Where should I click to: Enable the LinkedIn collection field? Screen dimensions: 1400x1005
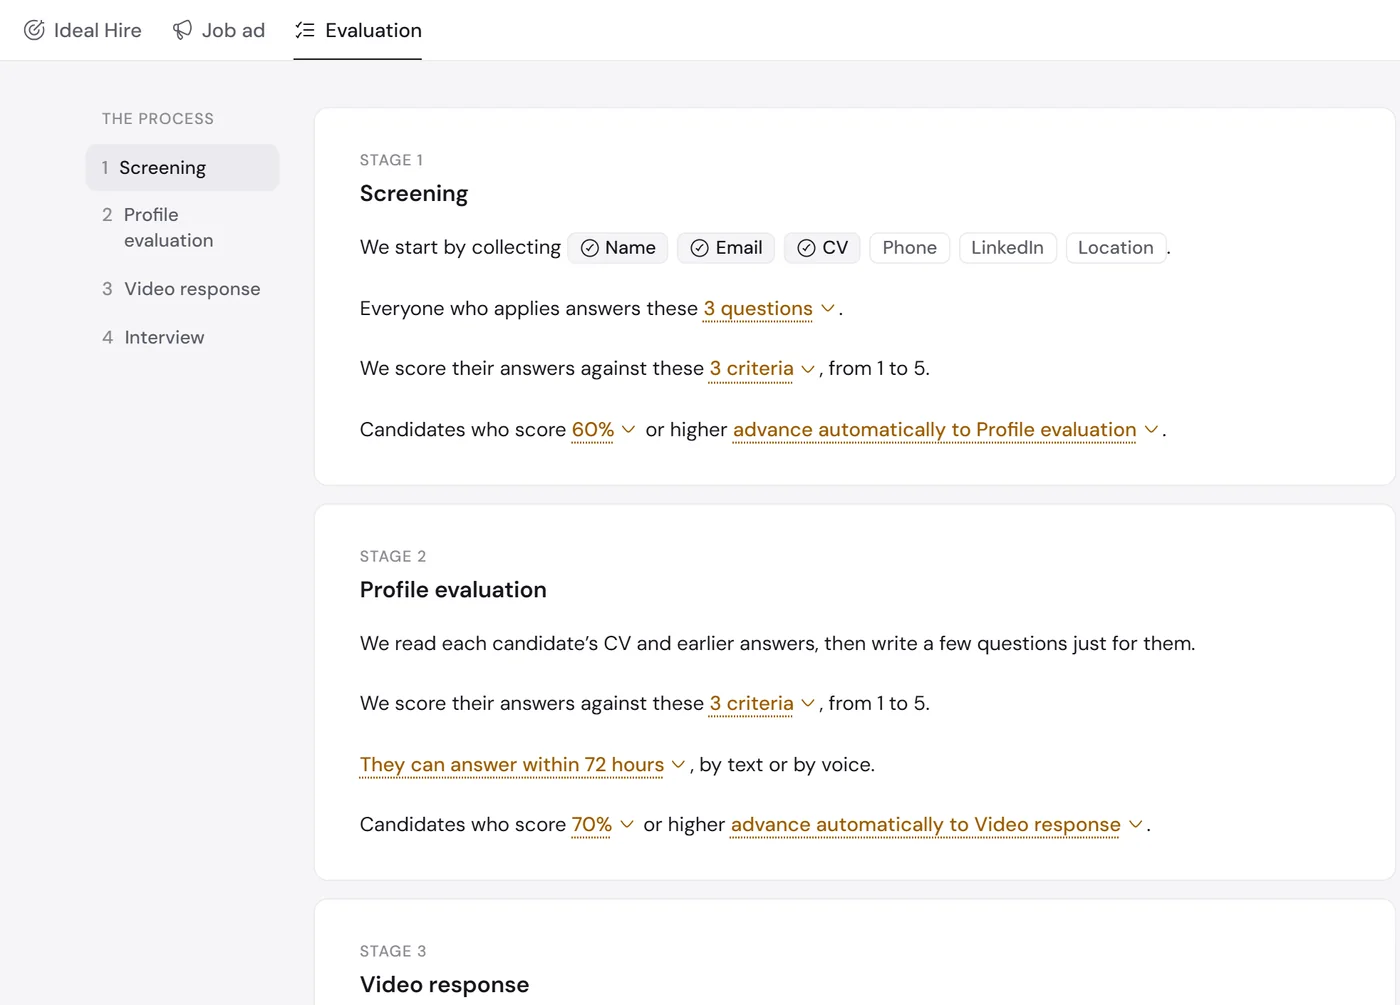[x=1007, y=248]
